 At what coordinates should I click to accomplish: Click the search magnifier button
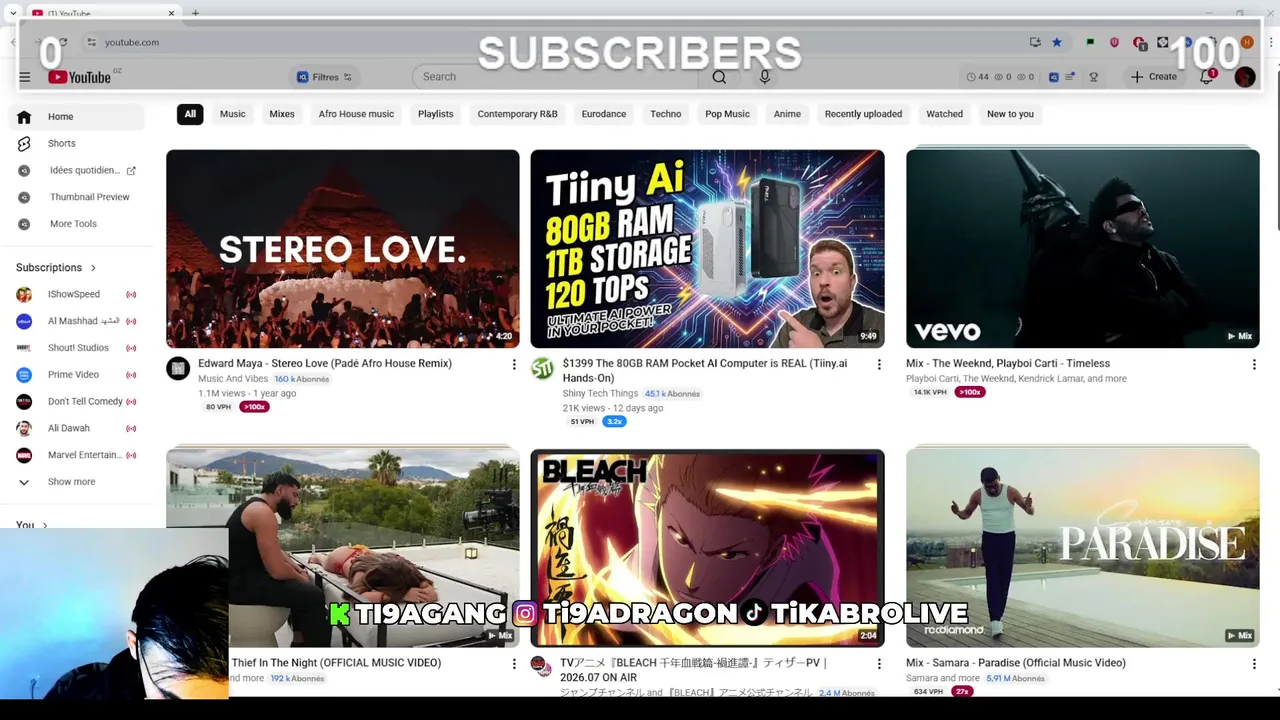719,77
